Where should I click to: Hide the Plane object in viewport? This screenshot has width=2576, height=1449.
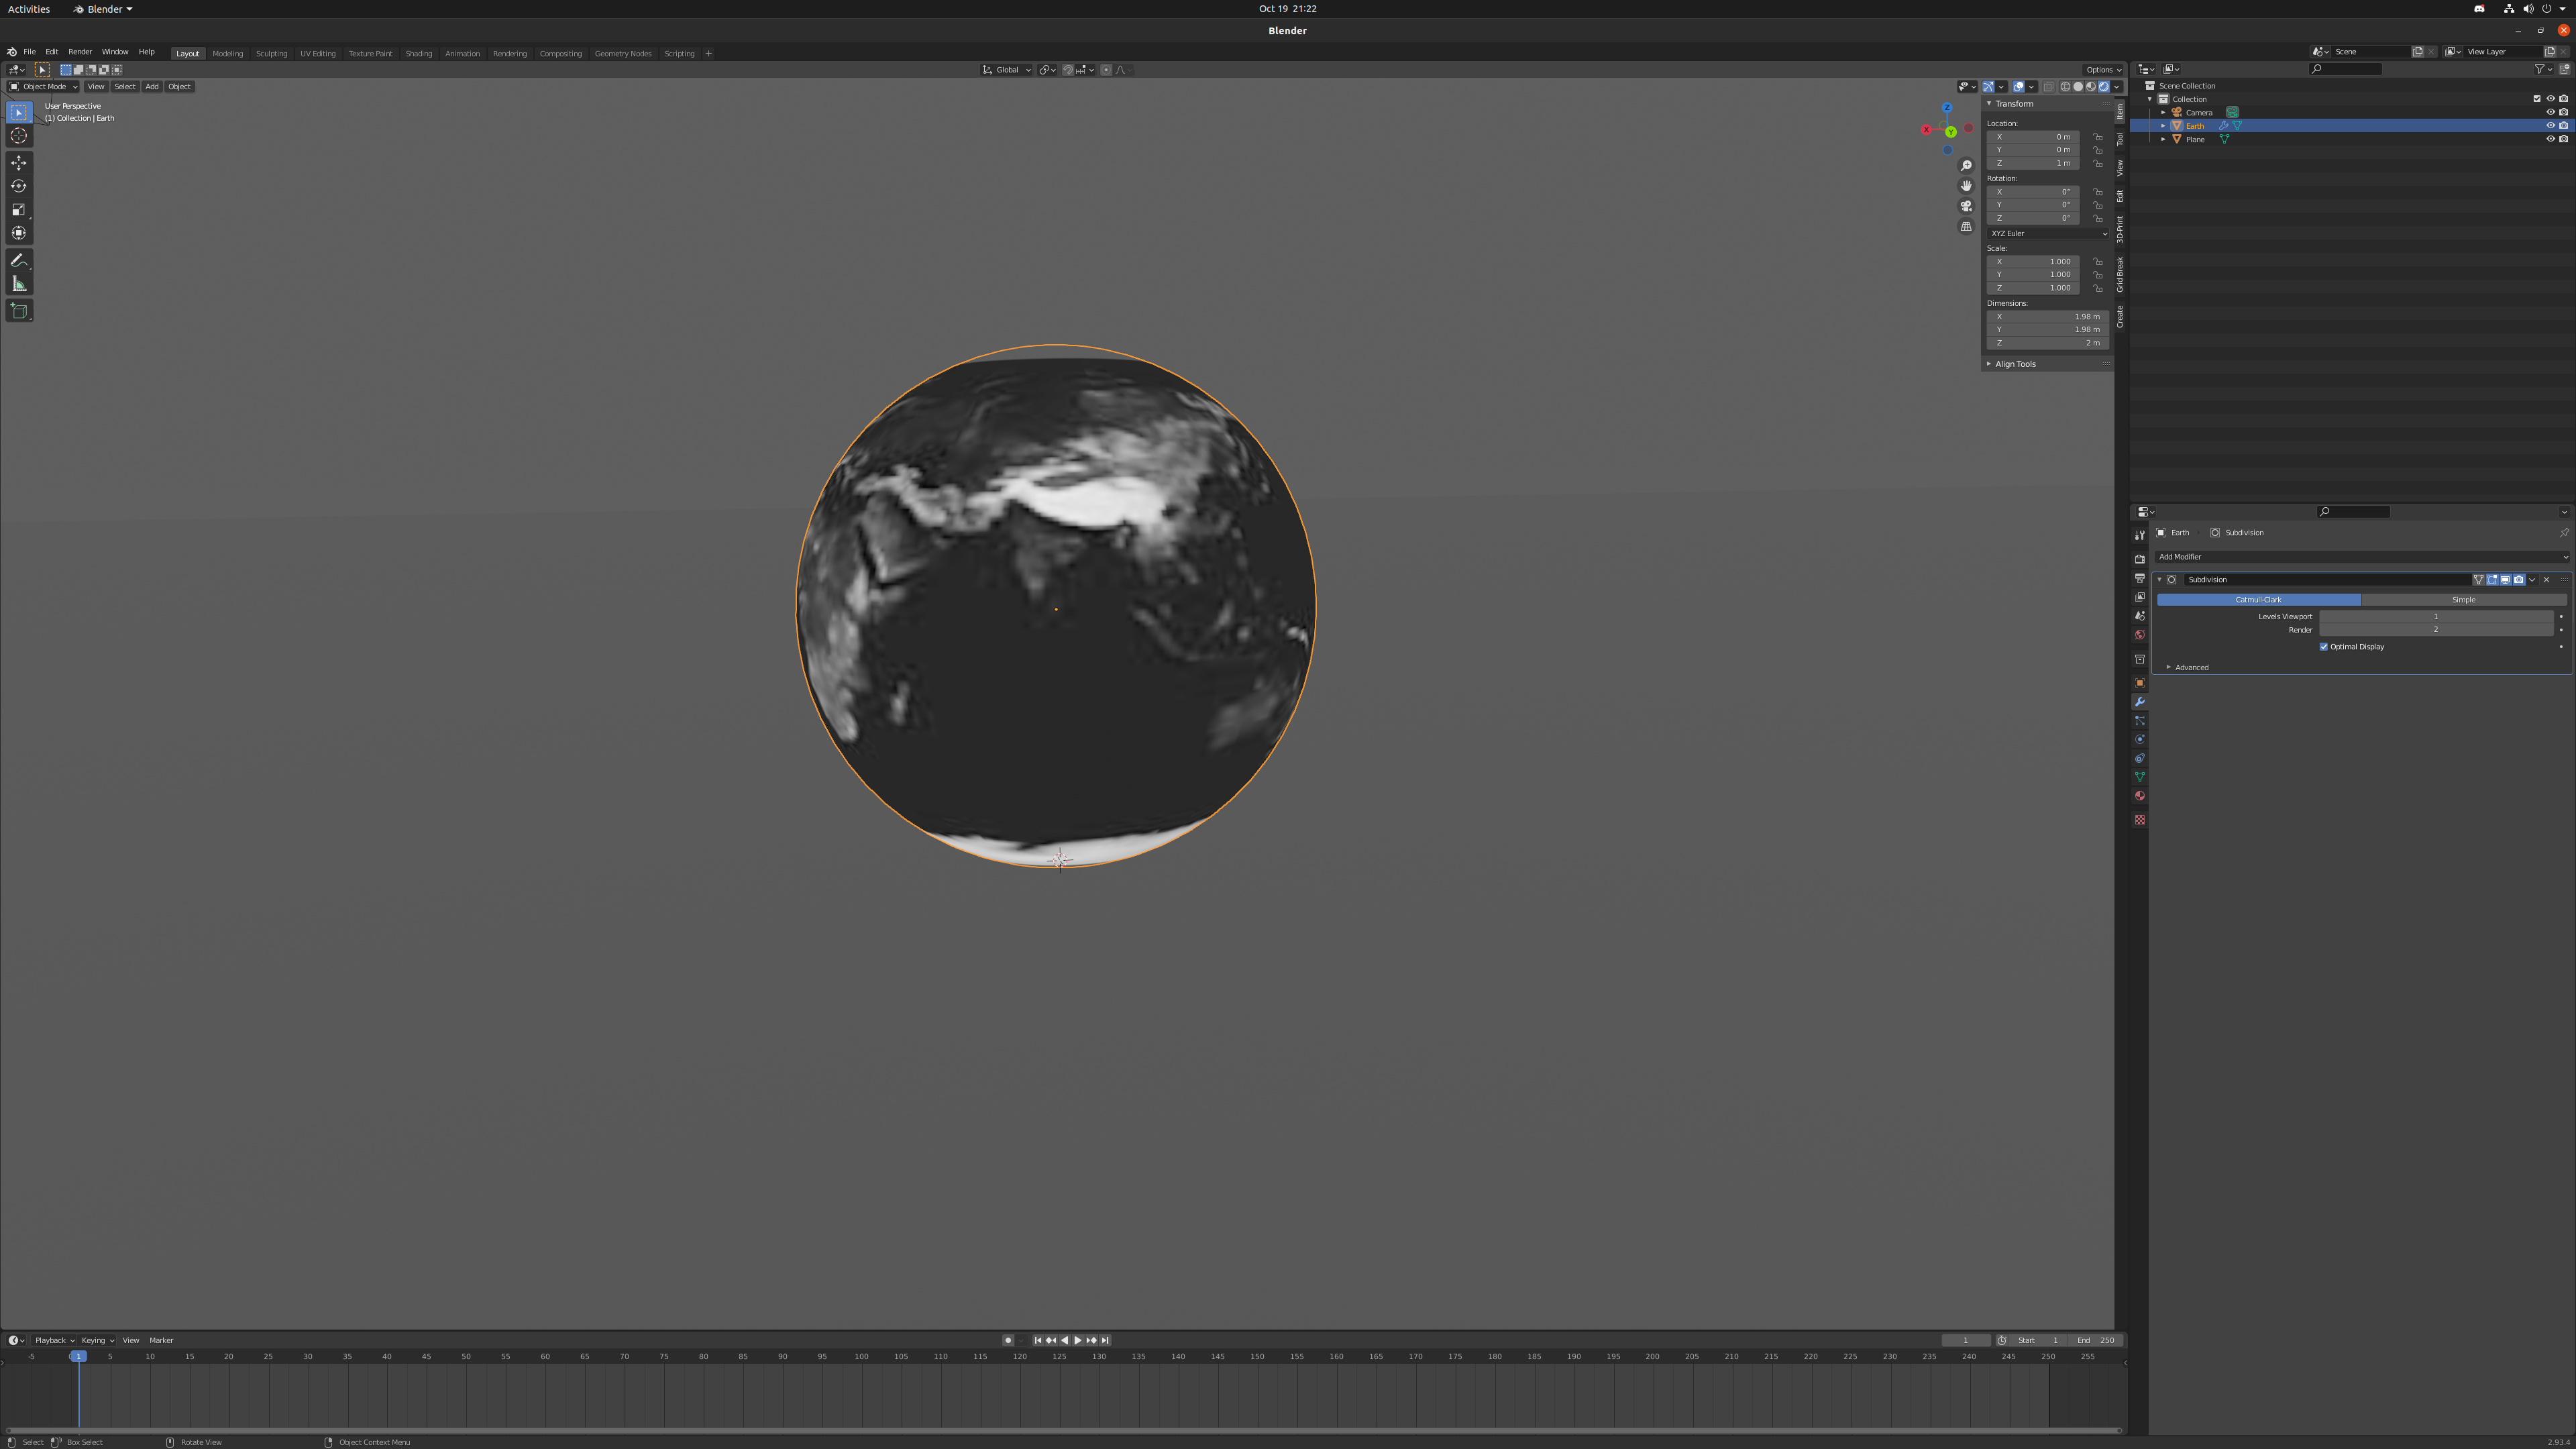click(x=2550, y=139)
